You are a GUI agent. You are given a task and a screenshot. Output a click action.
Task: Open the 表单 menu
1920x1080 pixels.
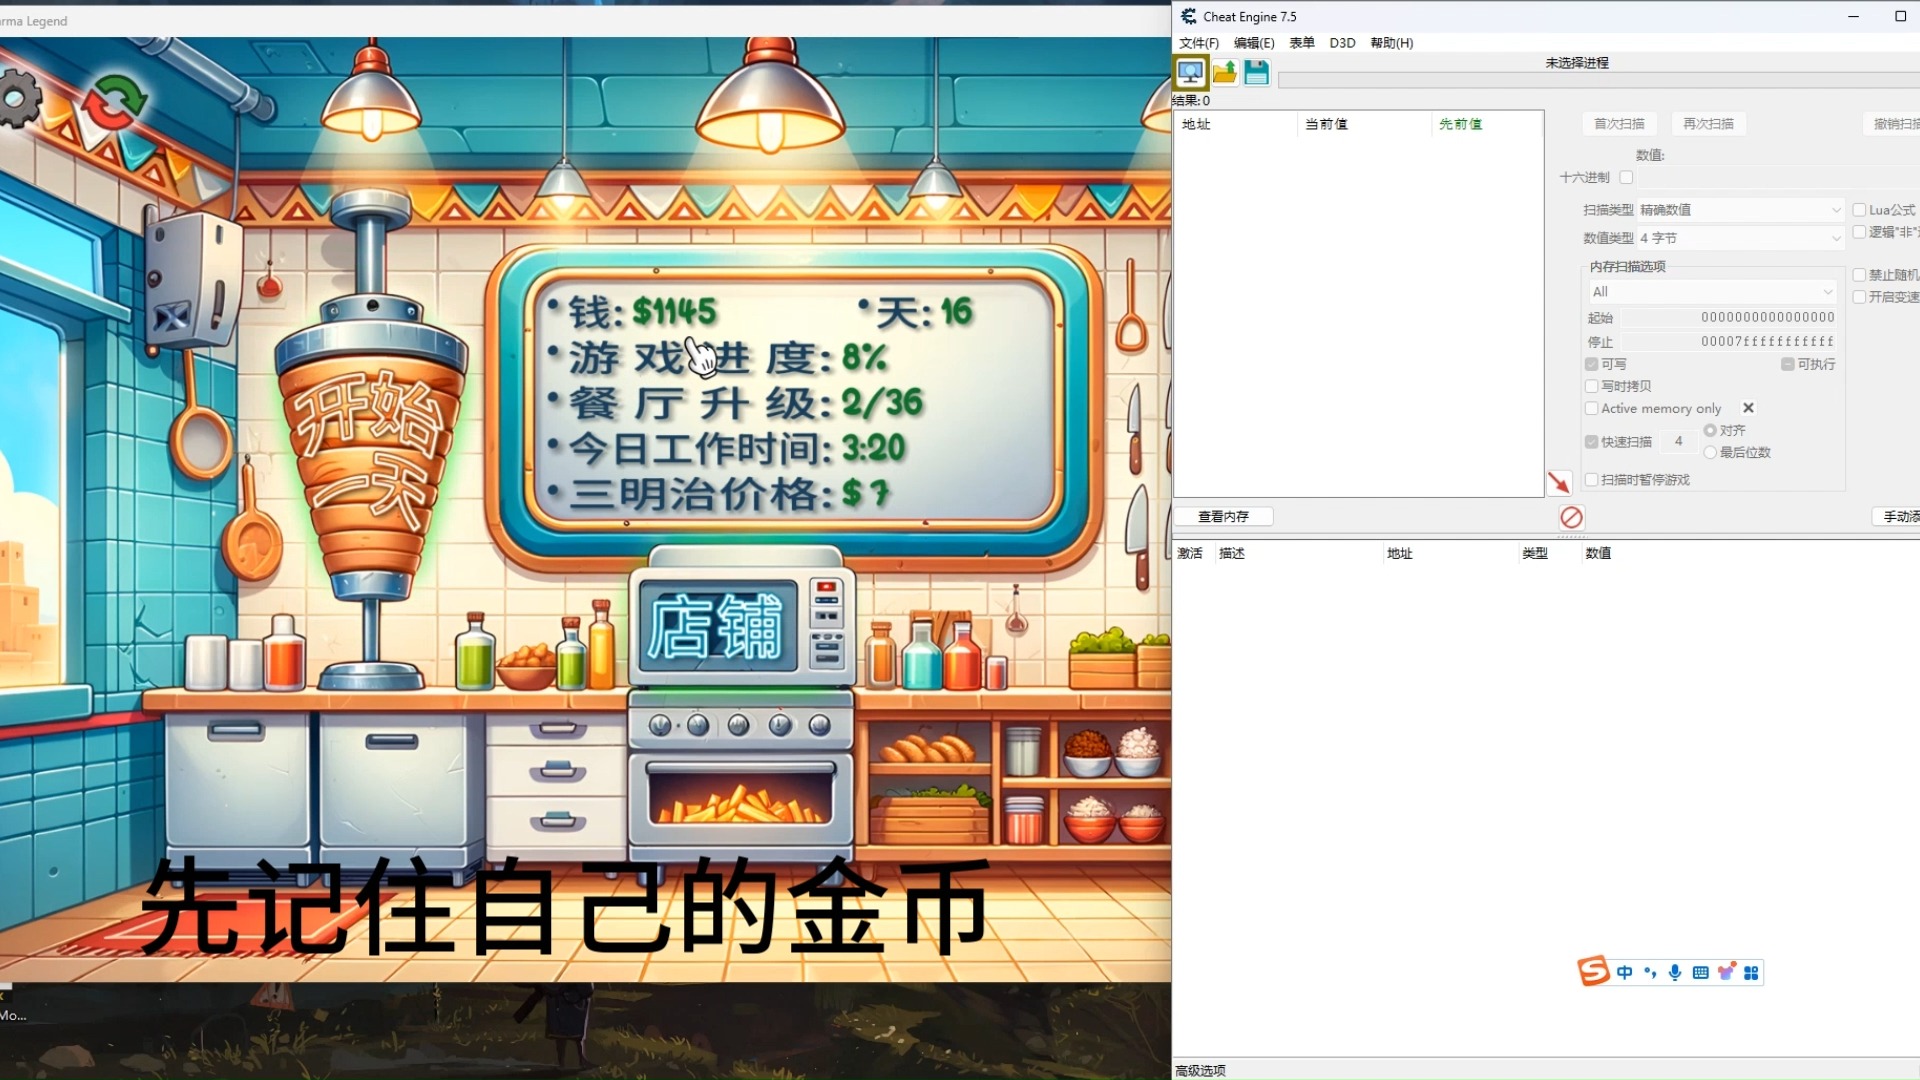point(1302,43)
